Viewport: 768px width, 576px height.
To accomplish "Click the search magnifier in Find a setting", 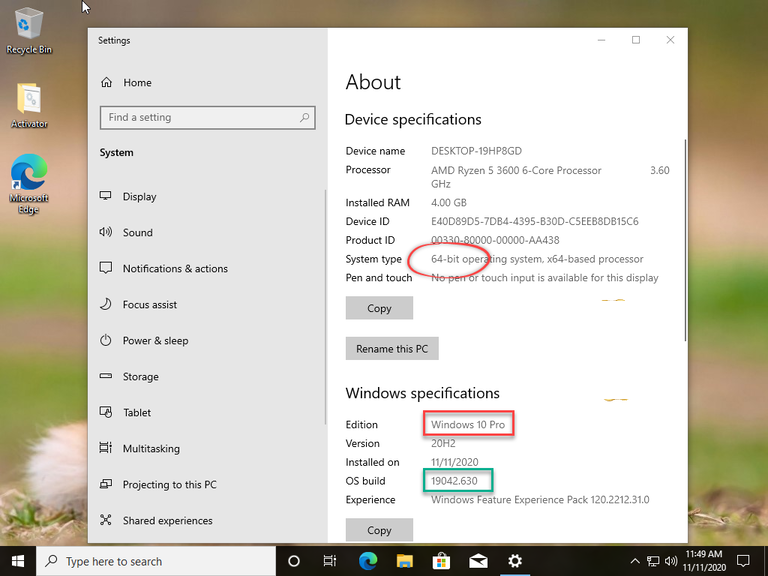I will (x=305, y=118).
